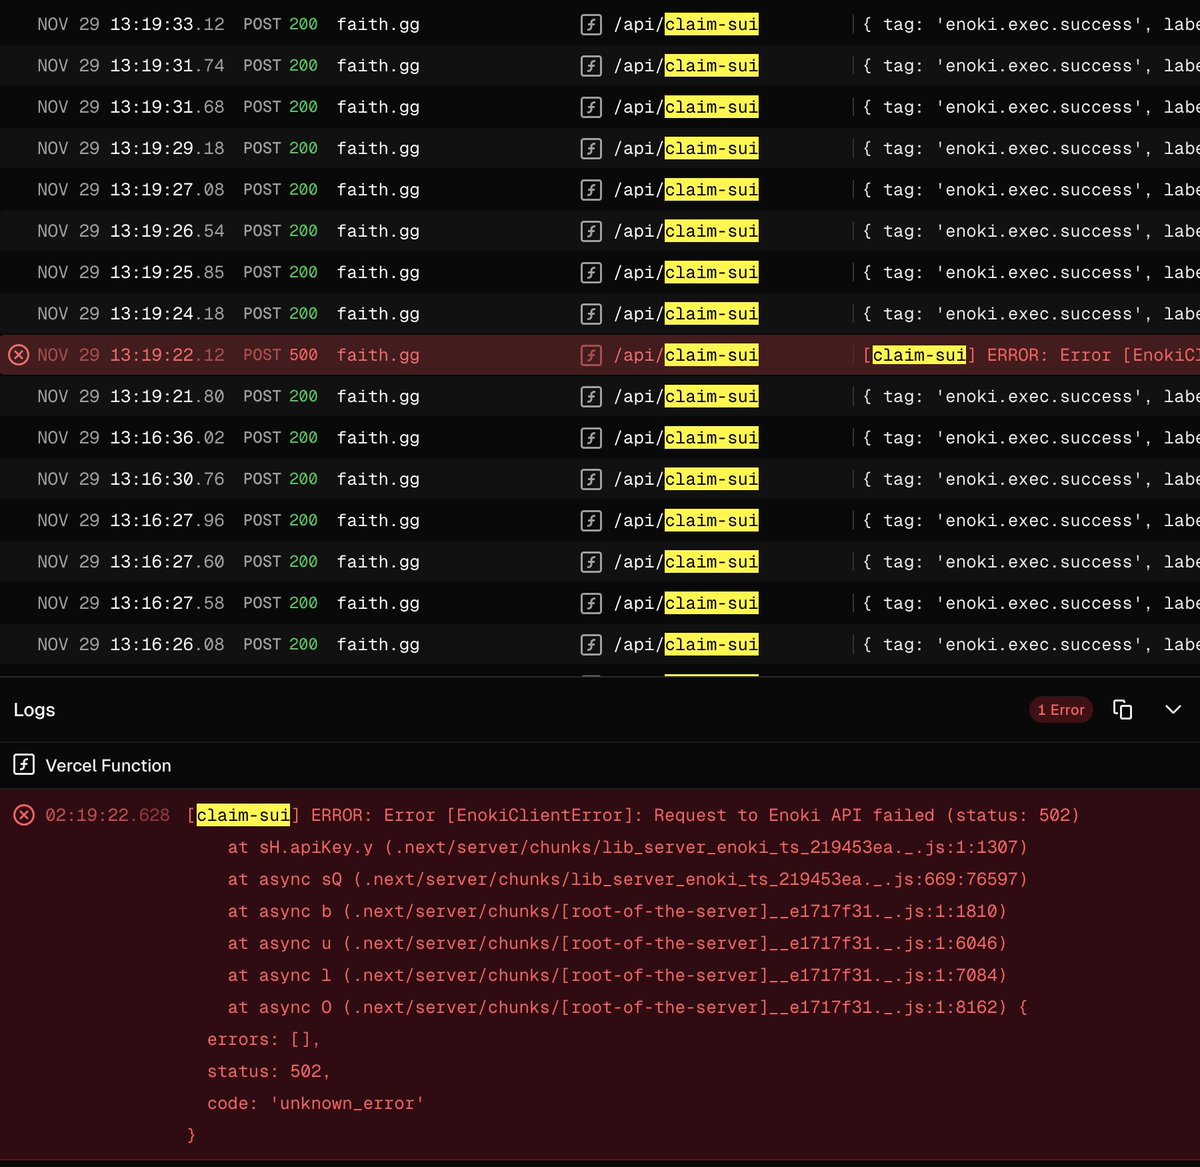Viewport: 1200px width, 1167px height.
Task: Copy logs with the clipboard icon
Action: pos(1123,709)
